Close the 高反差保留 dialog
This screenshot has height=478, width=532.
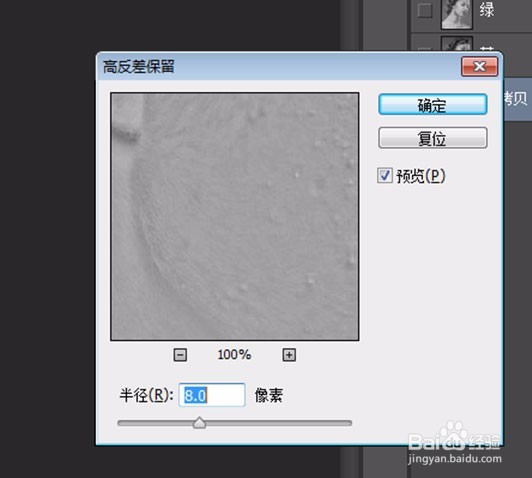click(x=479, y=66)
